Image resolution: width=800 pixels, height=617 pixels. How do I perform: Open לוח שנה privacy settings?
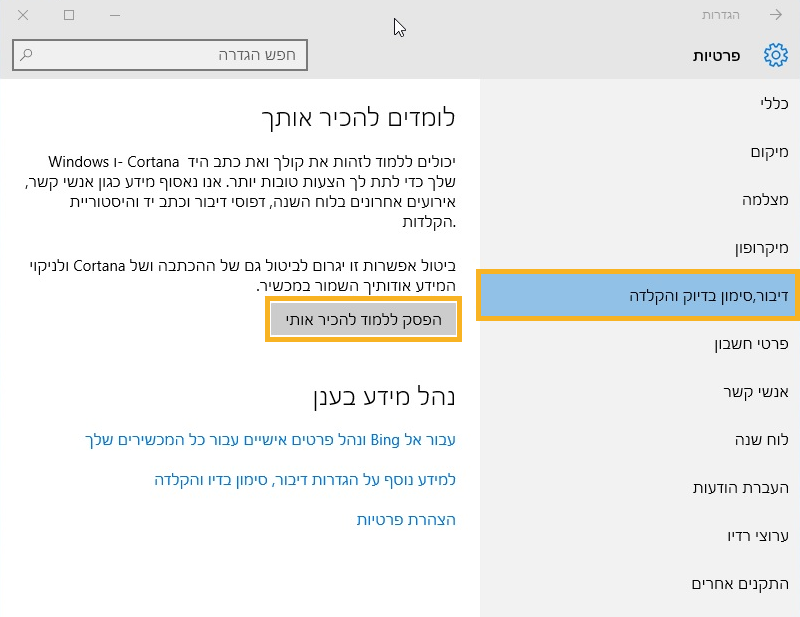761,440
